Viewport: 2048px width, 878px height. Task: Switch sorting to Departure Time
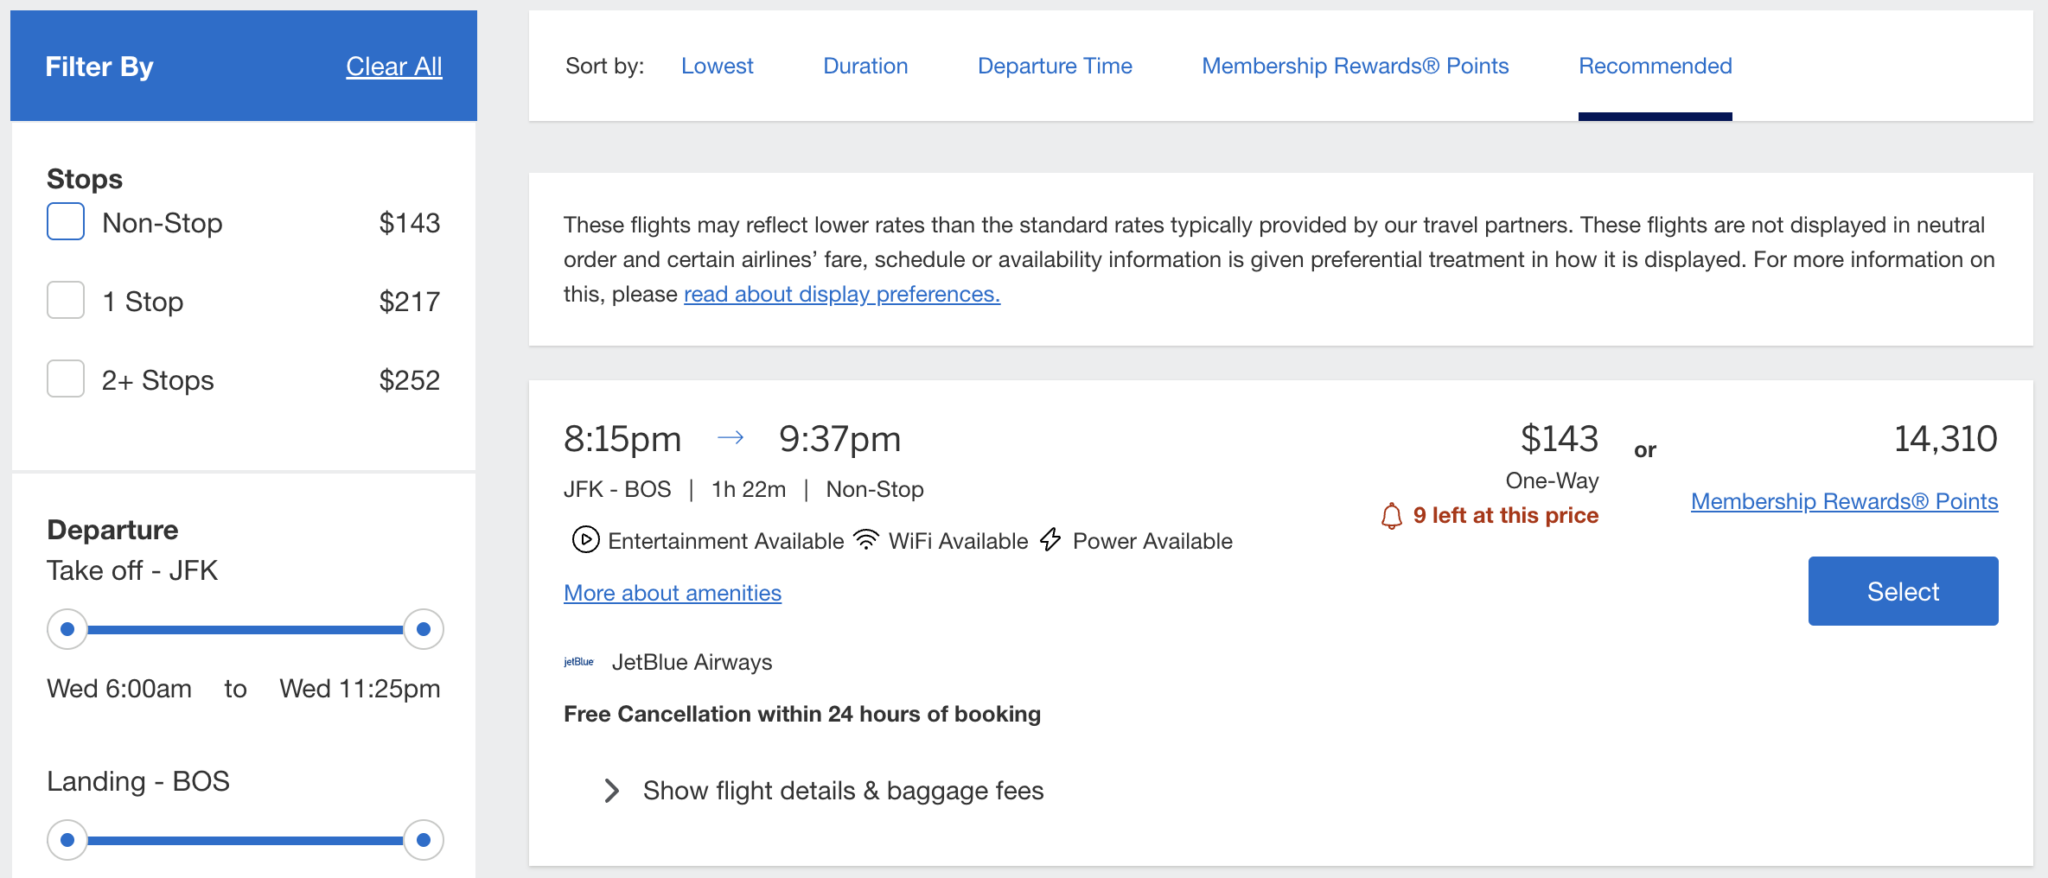[1054, 65]
